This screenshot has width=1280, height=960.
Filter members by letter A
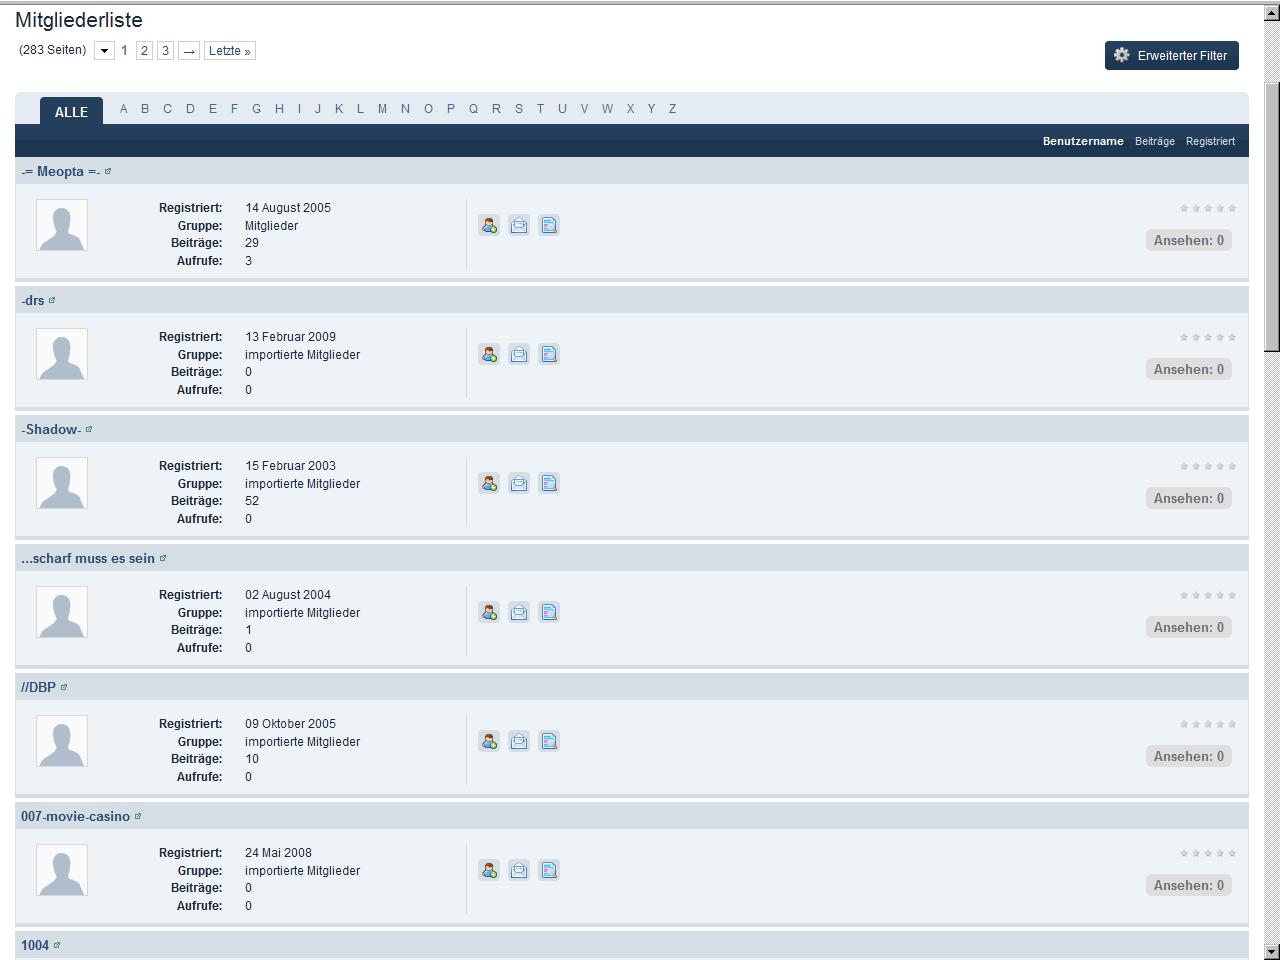point(123,109)
